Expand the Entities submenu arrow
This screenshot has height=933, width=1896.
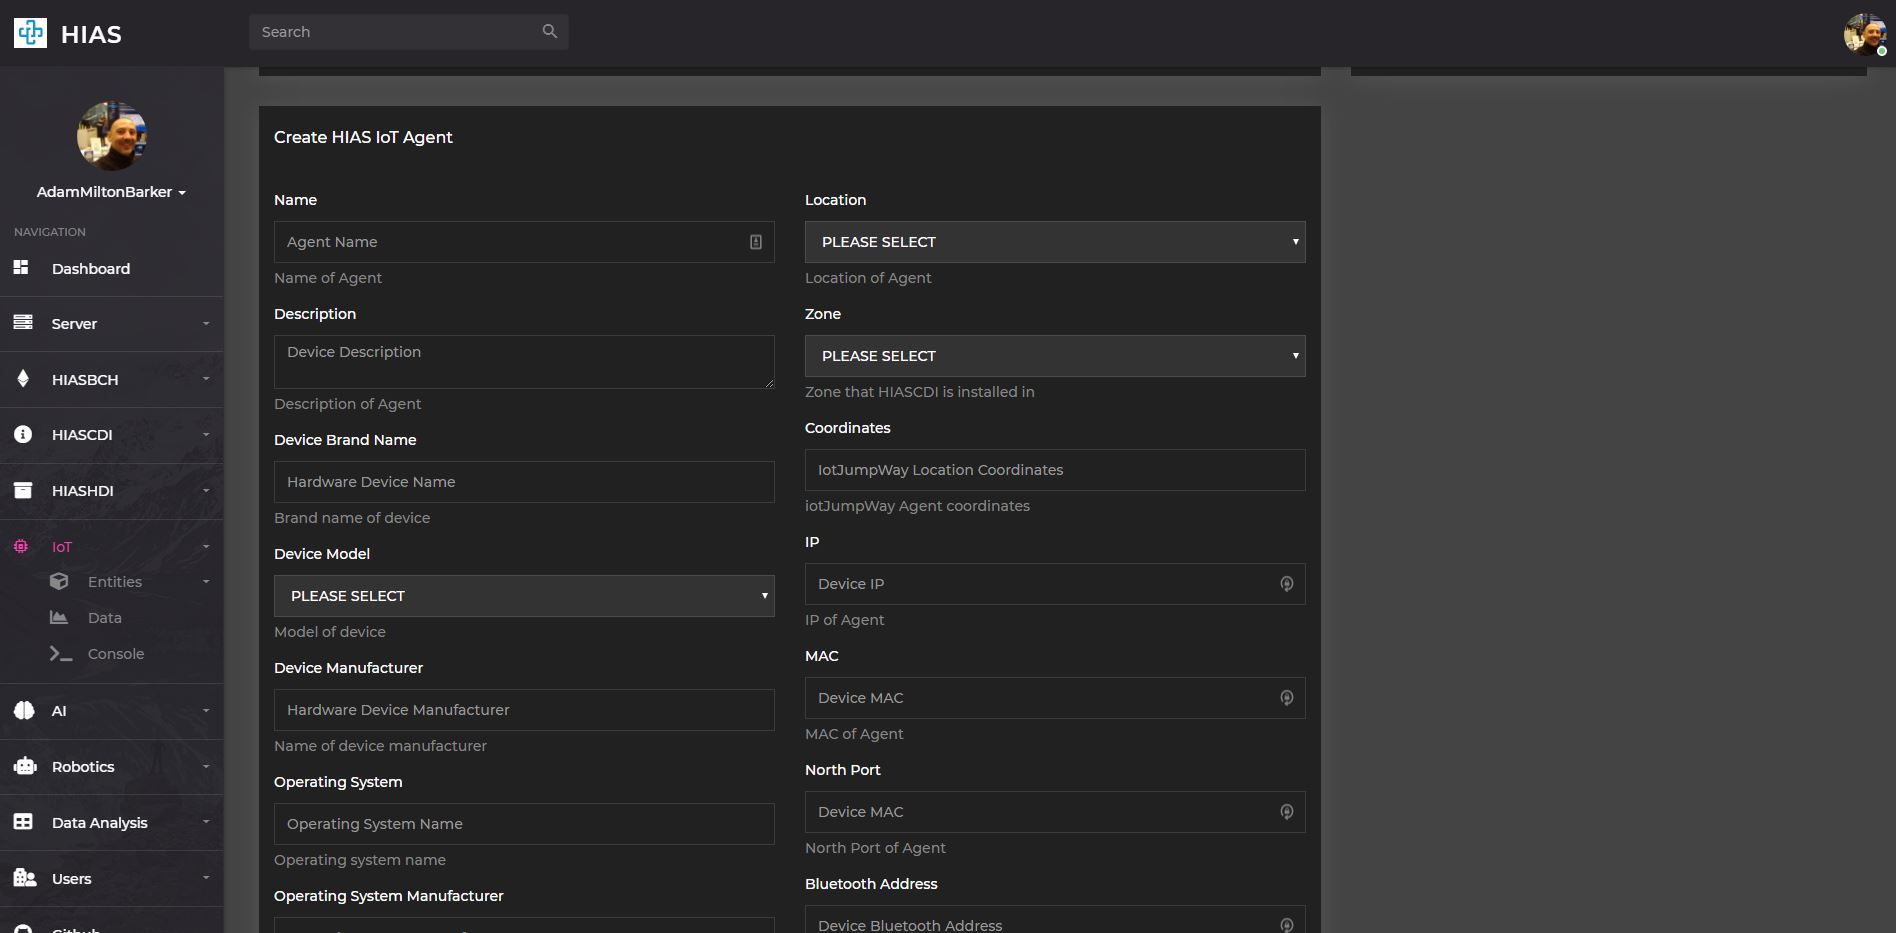pos(206,582)
